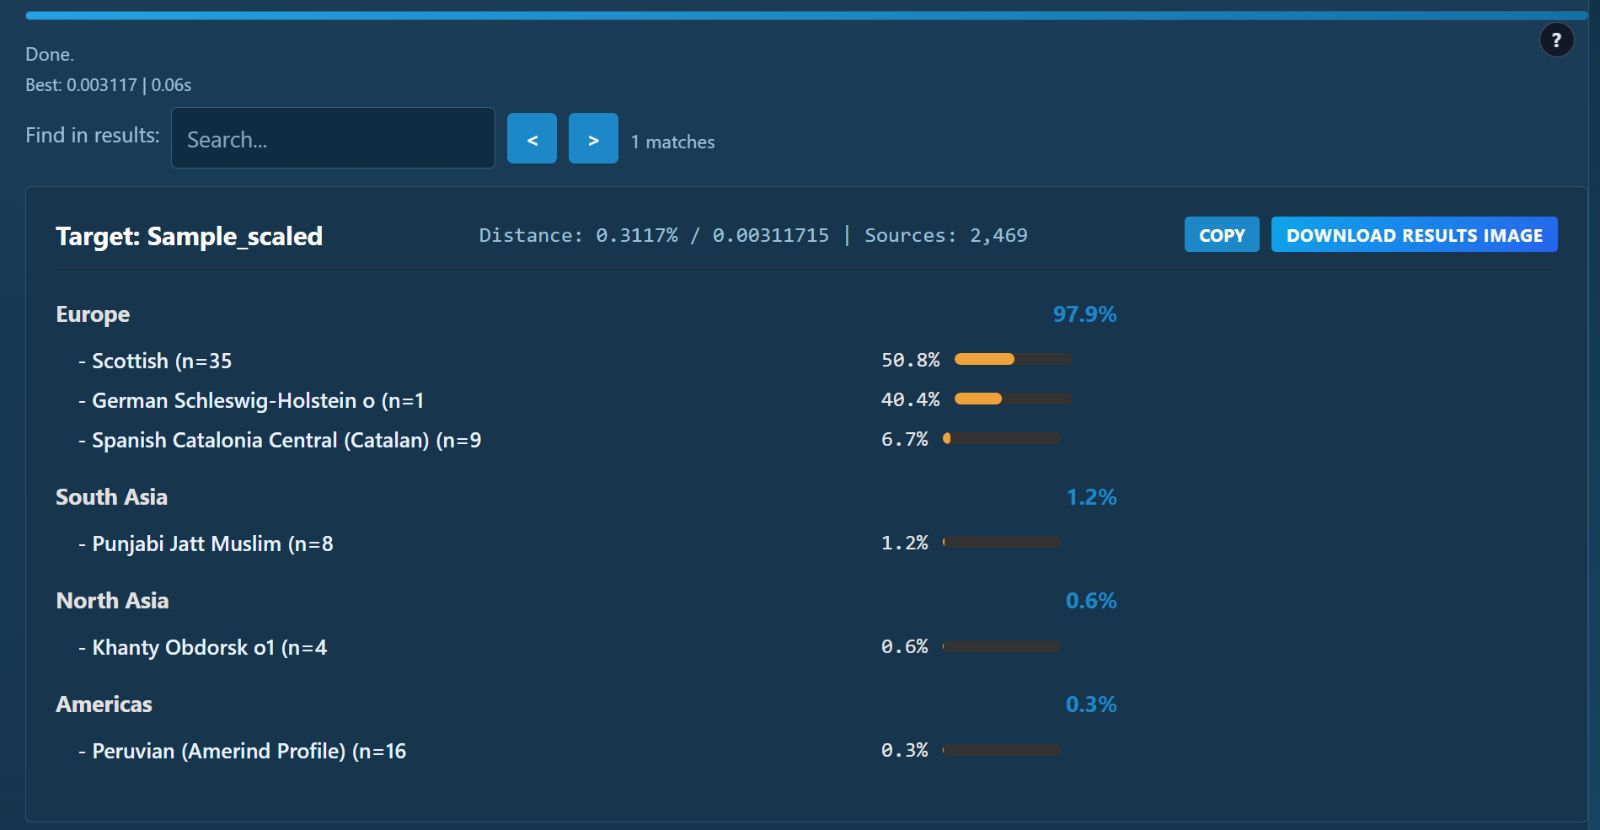Jump to next search match

point(593,139)
